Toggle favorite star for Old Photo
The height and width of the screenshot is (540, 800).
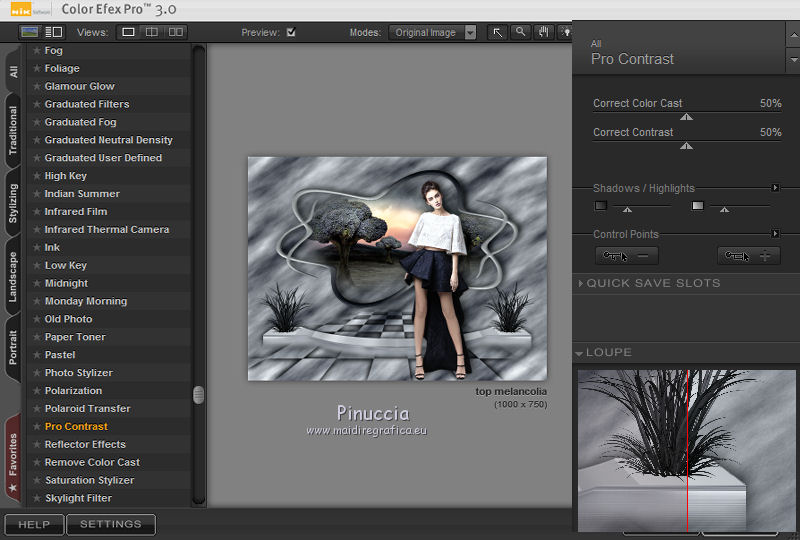[x=37, y=320]
